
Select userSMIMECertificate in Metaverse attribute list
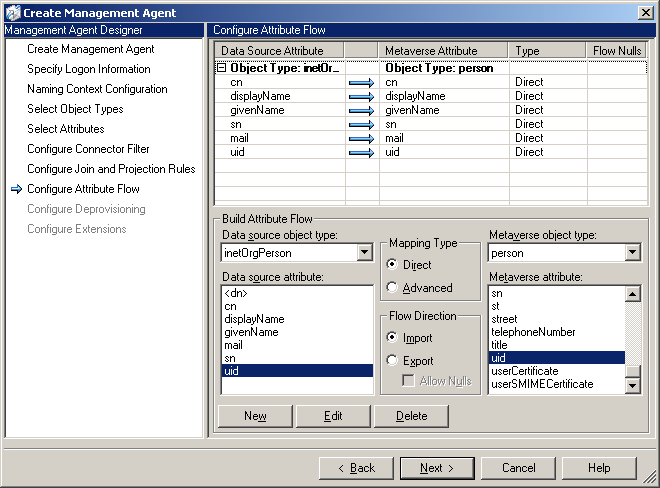[557, 384]
